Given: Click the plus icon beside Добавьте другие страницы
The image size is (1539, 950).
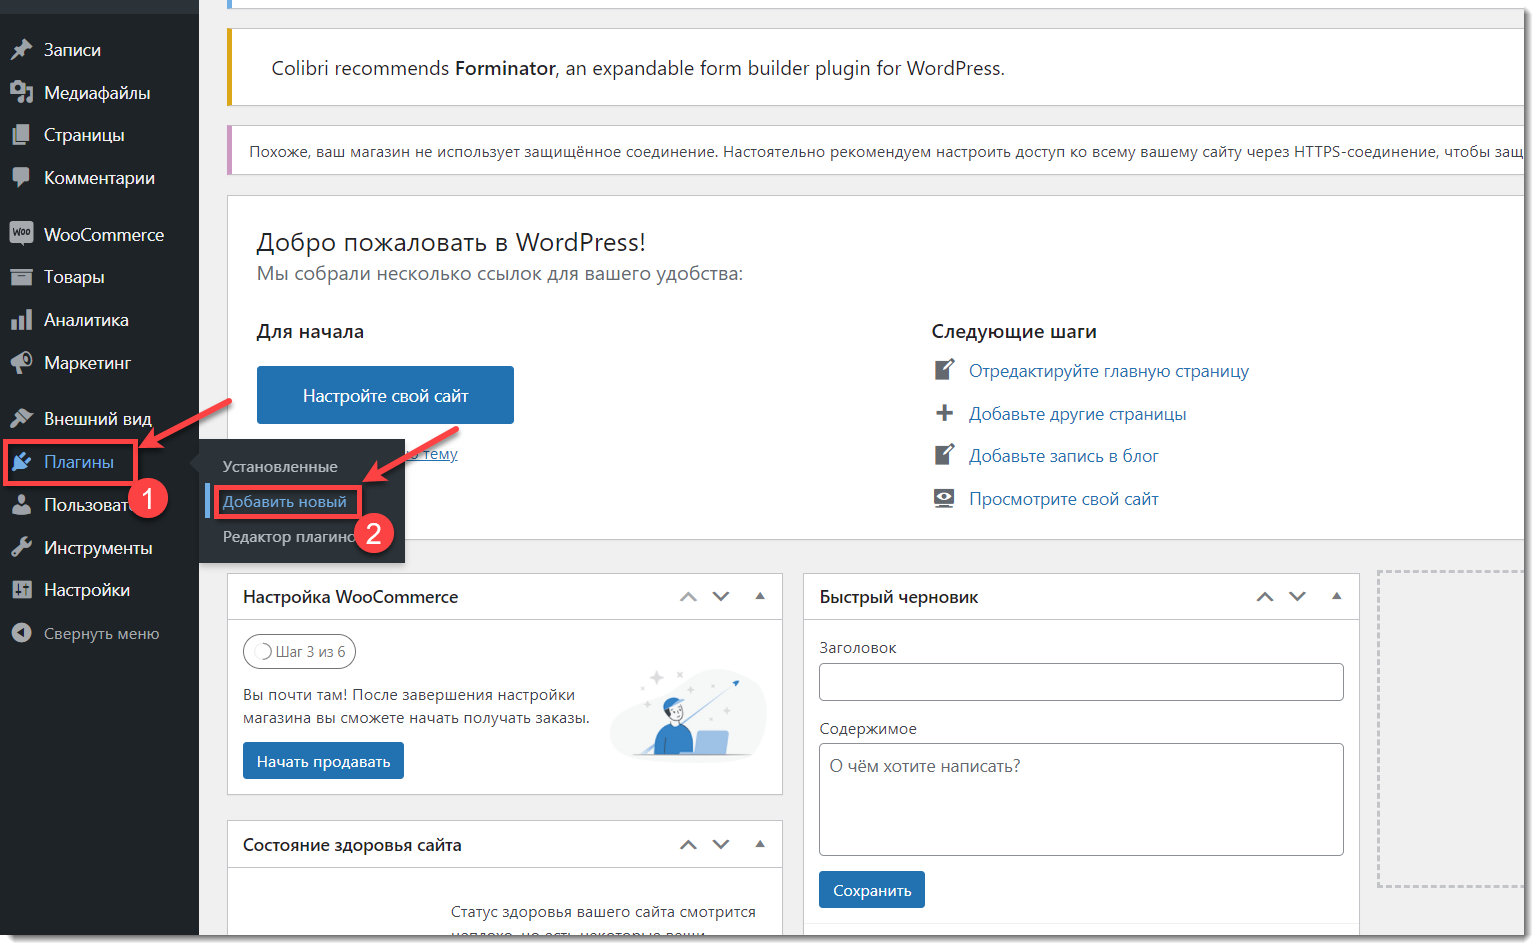Looking at the screenshot, I should (944, 413).
